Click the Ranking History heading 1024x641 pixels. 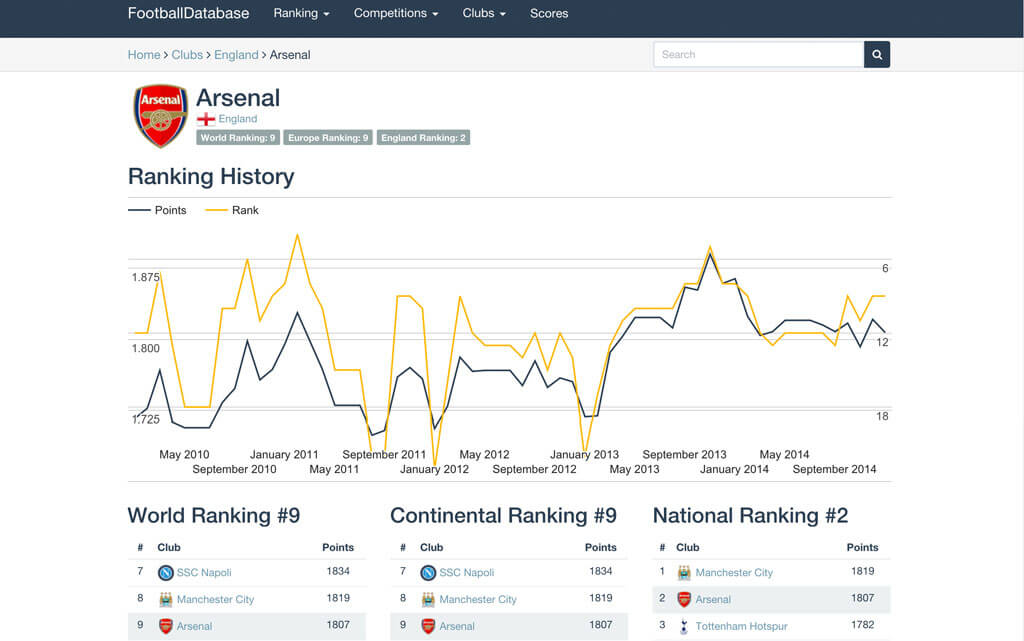click(211, 177)
